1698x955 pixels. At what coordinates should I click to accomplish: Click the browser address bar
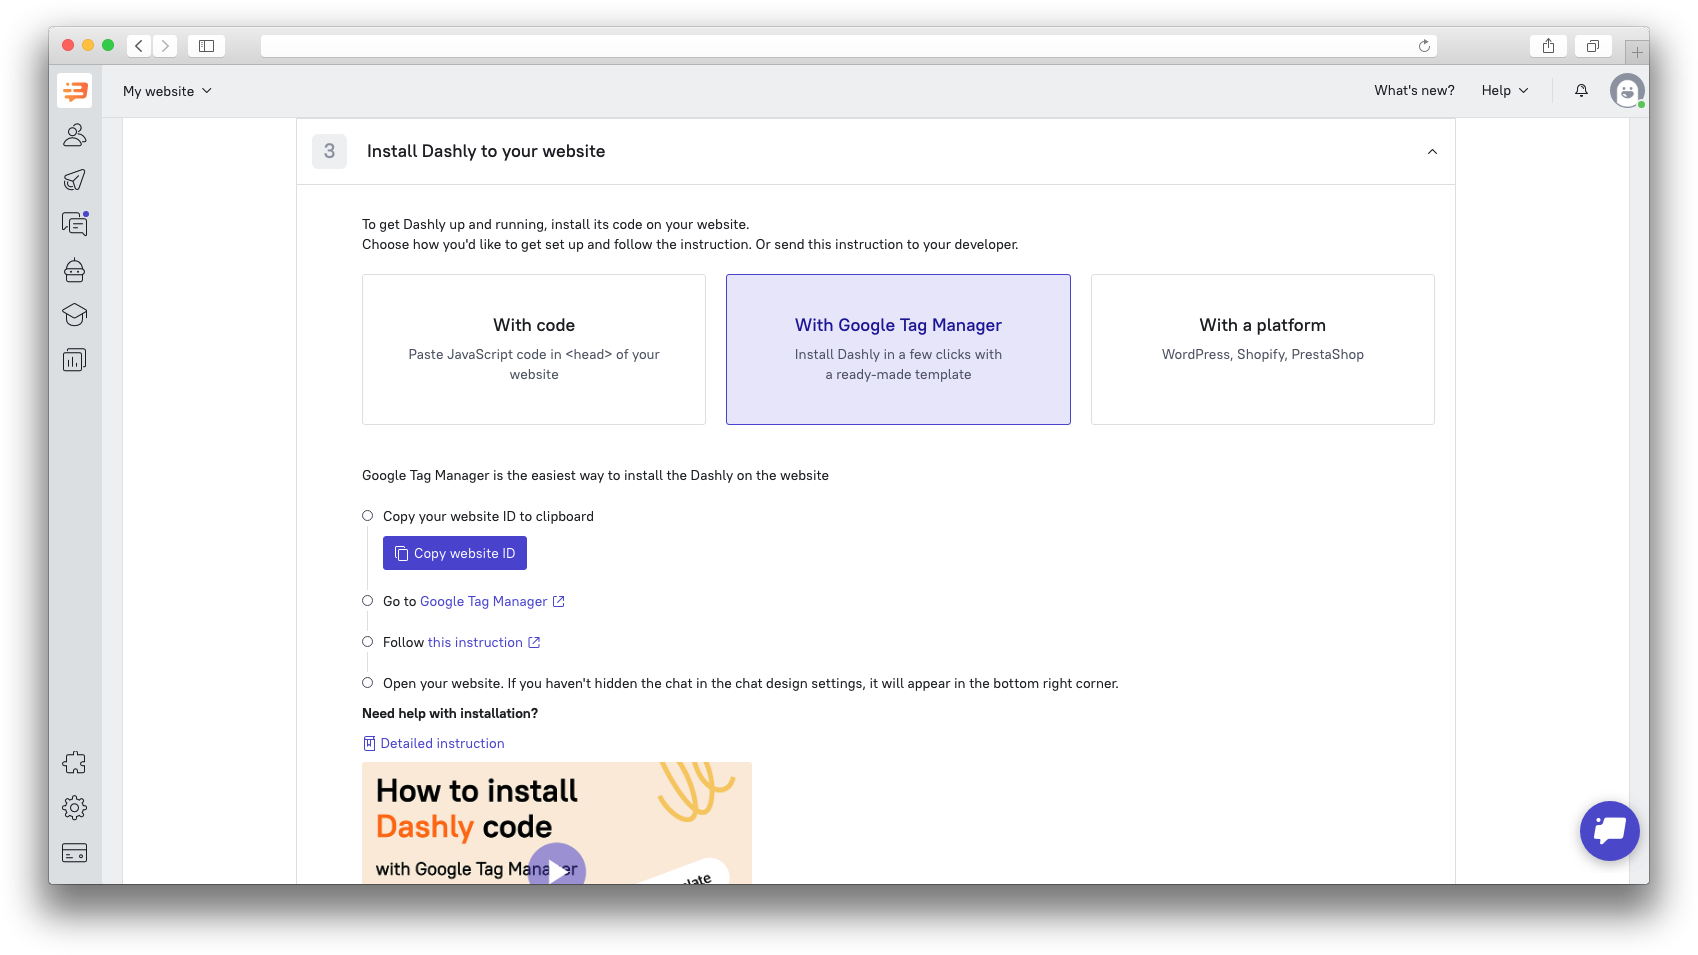coord(848,46)
